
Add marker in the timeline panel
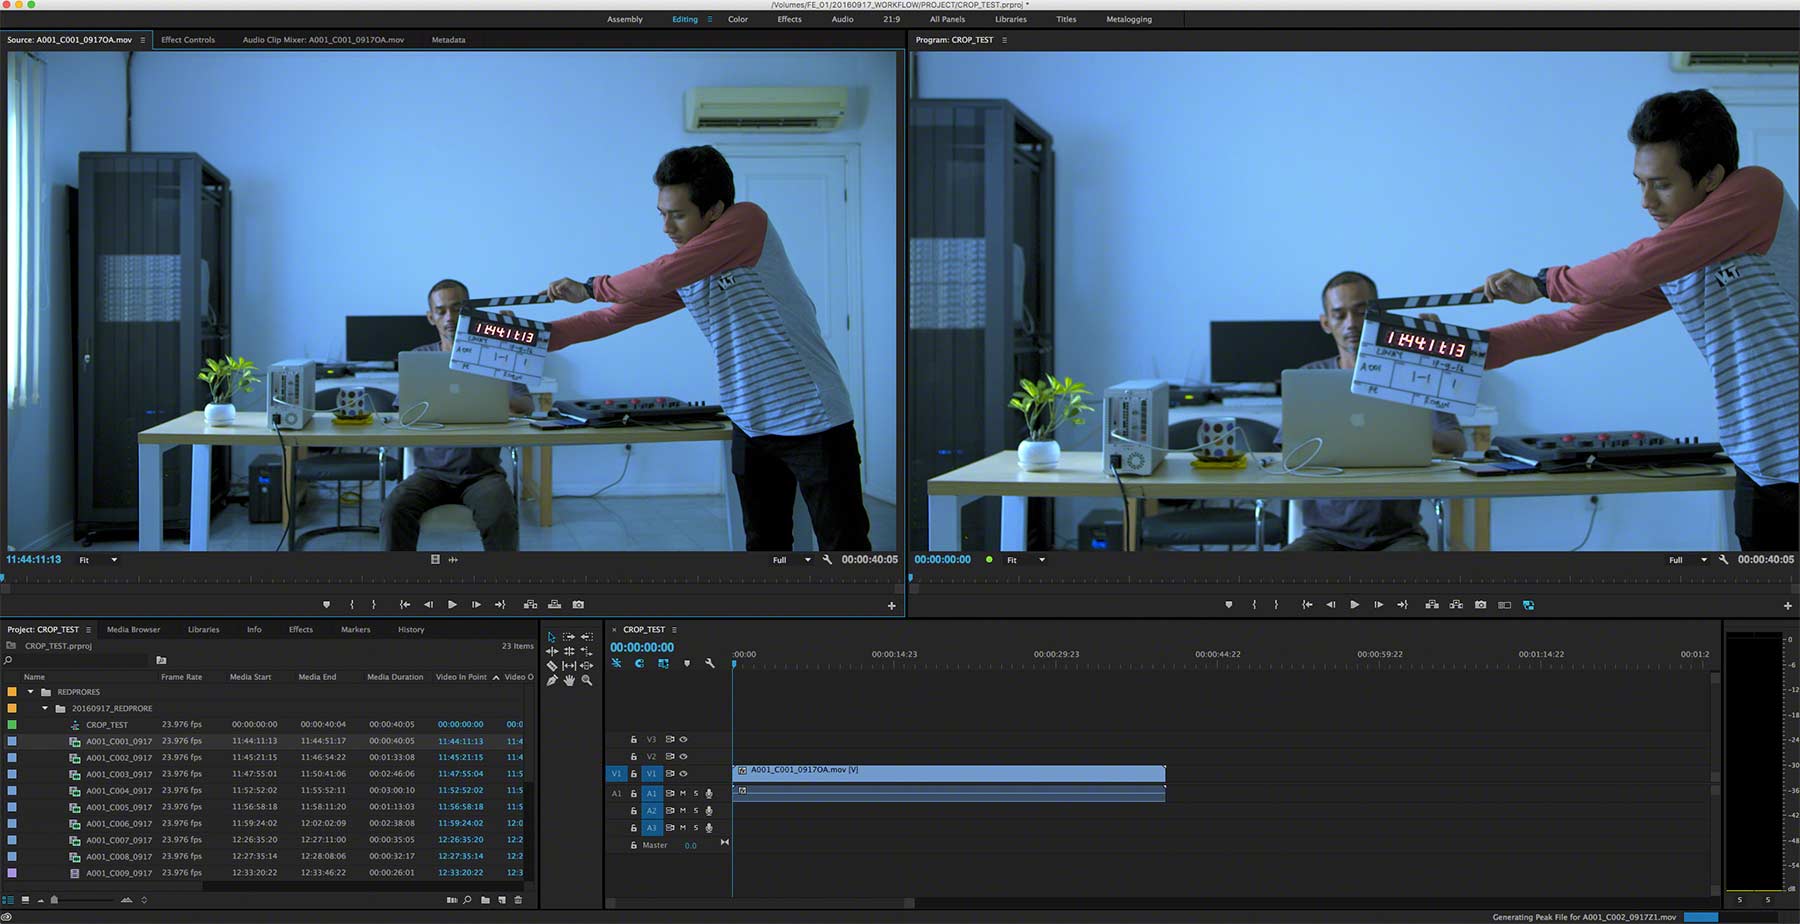686,663
